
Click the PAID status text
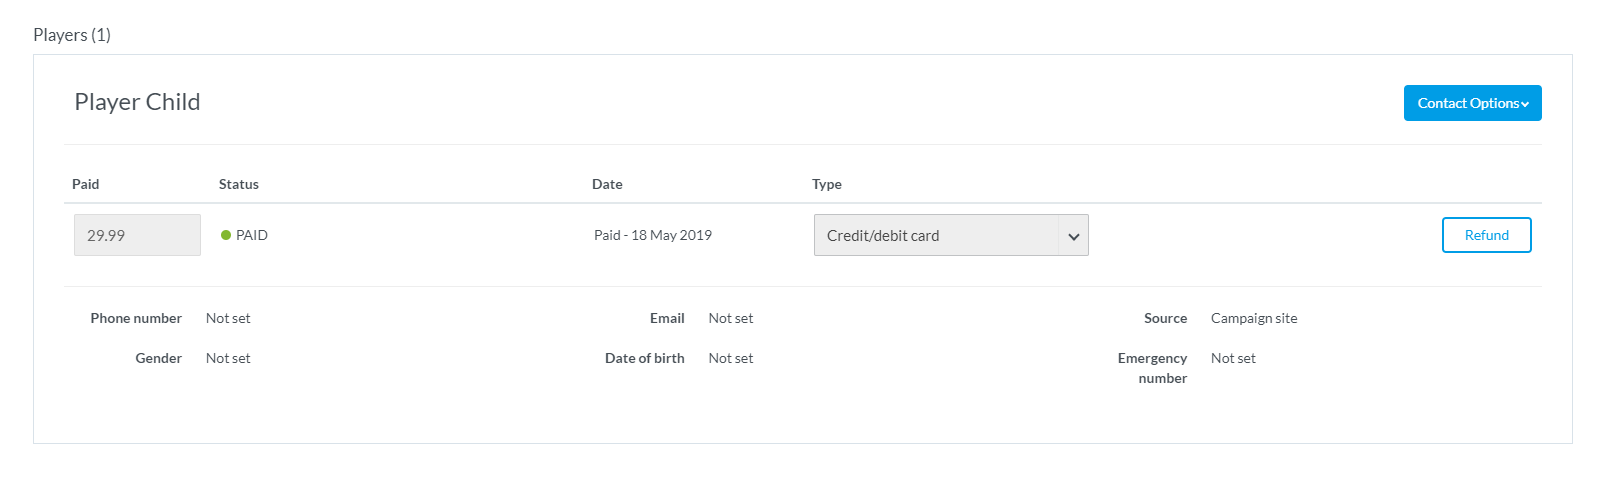(252, 235)
